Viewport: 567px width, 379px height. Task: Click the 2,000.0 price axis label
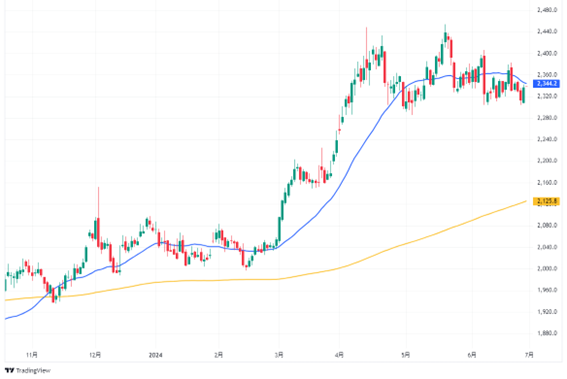(547, 268)
